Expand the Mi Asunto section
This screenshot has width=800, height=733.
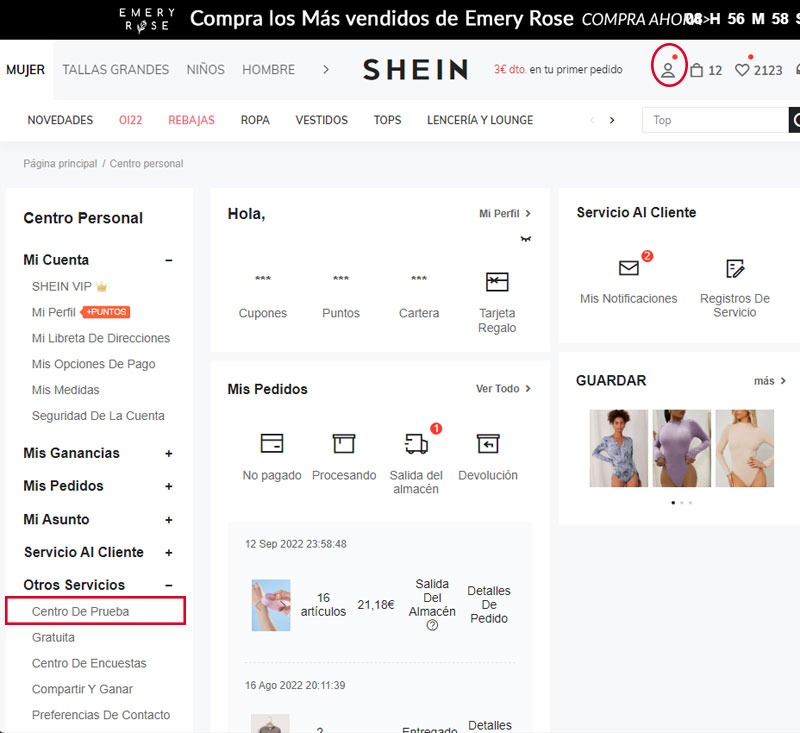click(169, 520)
